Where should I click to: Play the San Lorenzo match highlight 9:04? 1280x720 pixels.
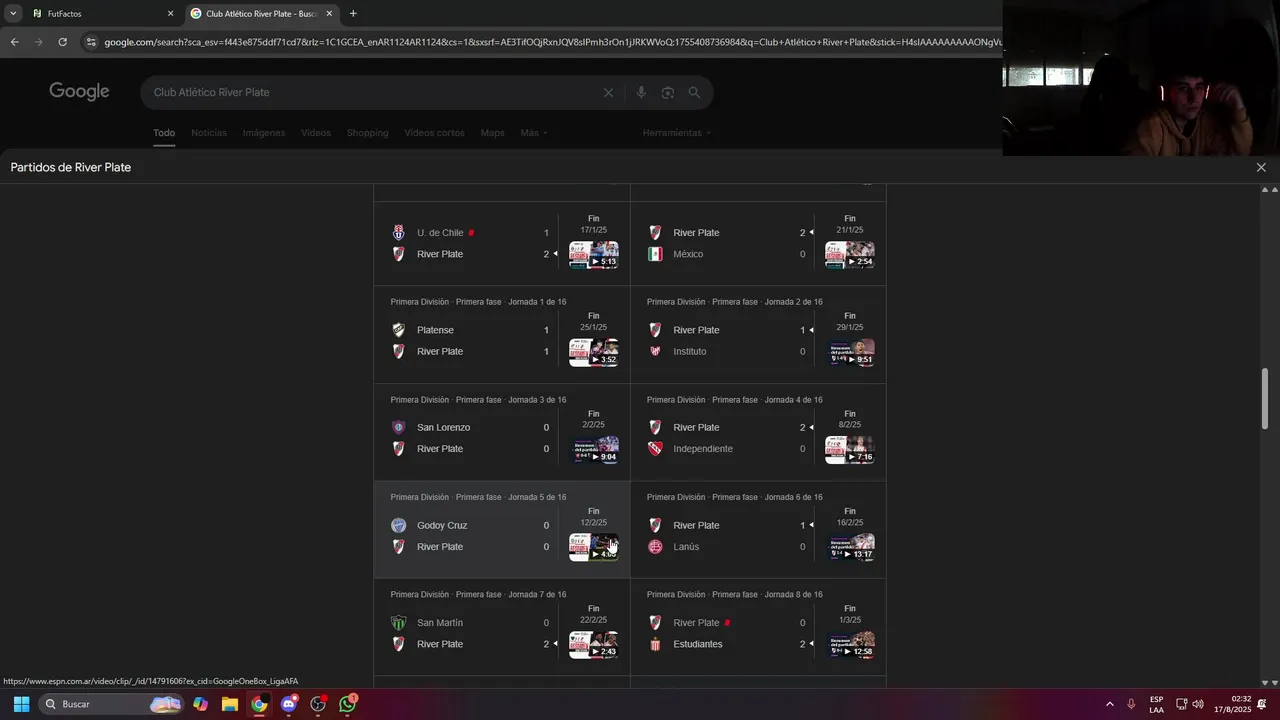click(x=594, y=450)
